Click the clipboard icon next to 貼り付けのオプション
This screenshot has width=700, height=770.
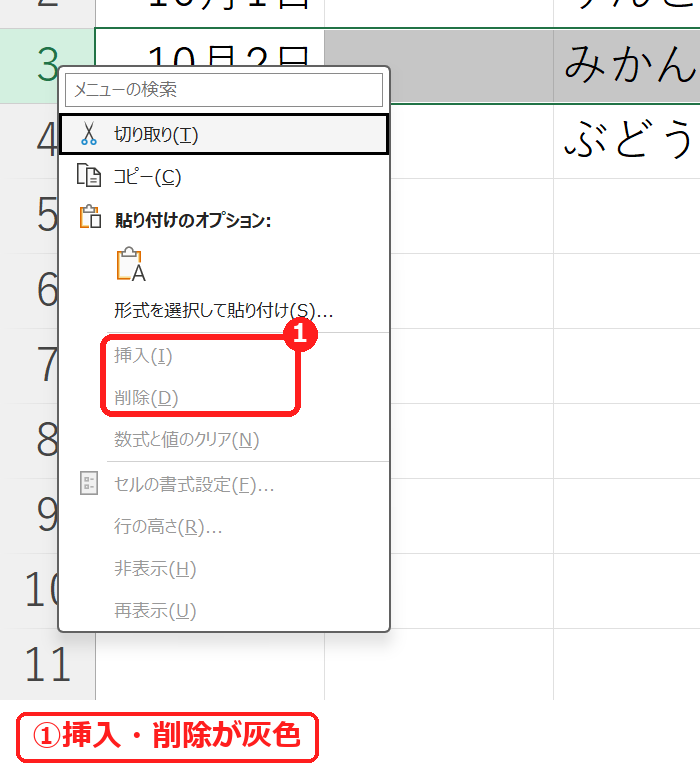click(90, 217)
